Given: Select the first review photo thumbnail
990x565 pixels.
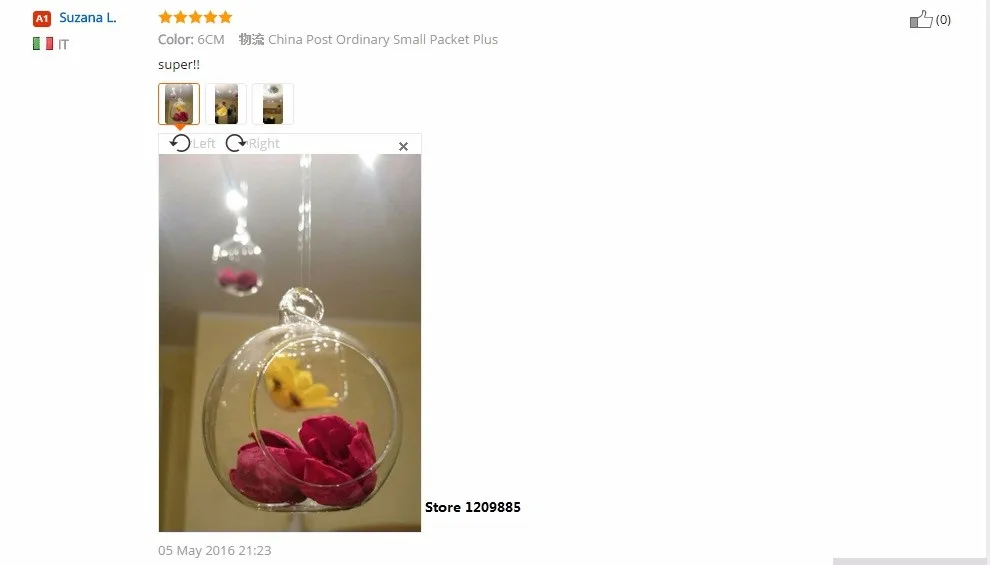Looking at the screenshot, I should click(x=179, y=104).
